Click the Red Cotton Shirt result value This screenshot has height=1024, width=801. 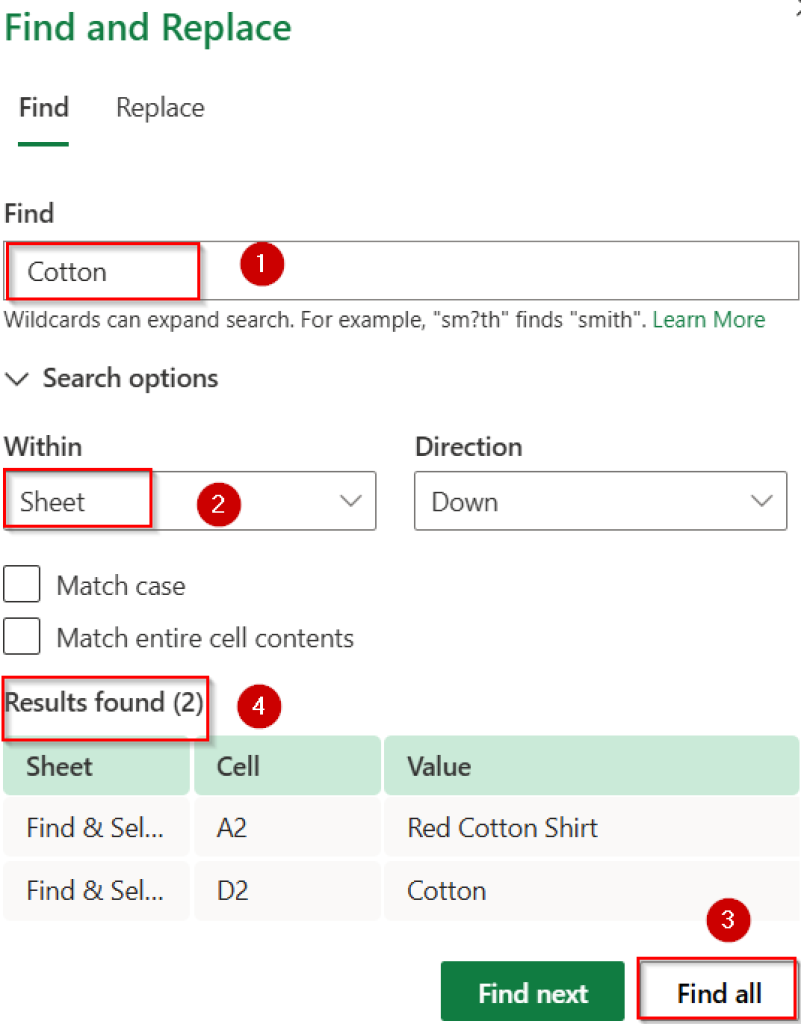pos(502,827)
